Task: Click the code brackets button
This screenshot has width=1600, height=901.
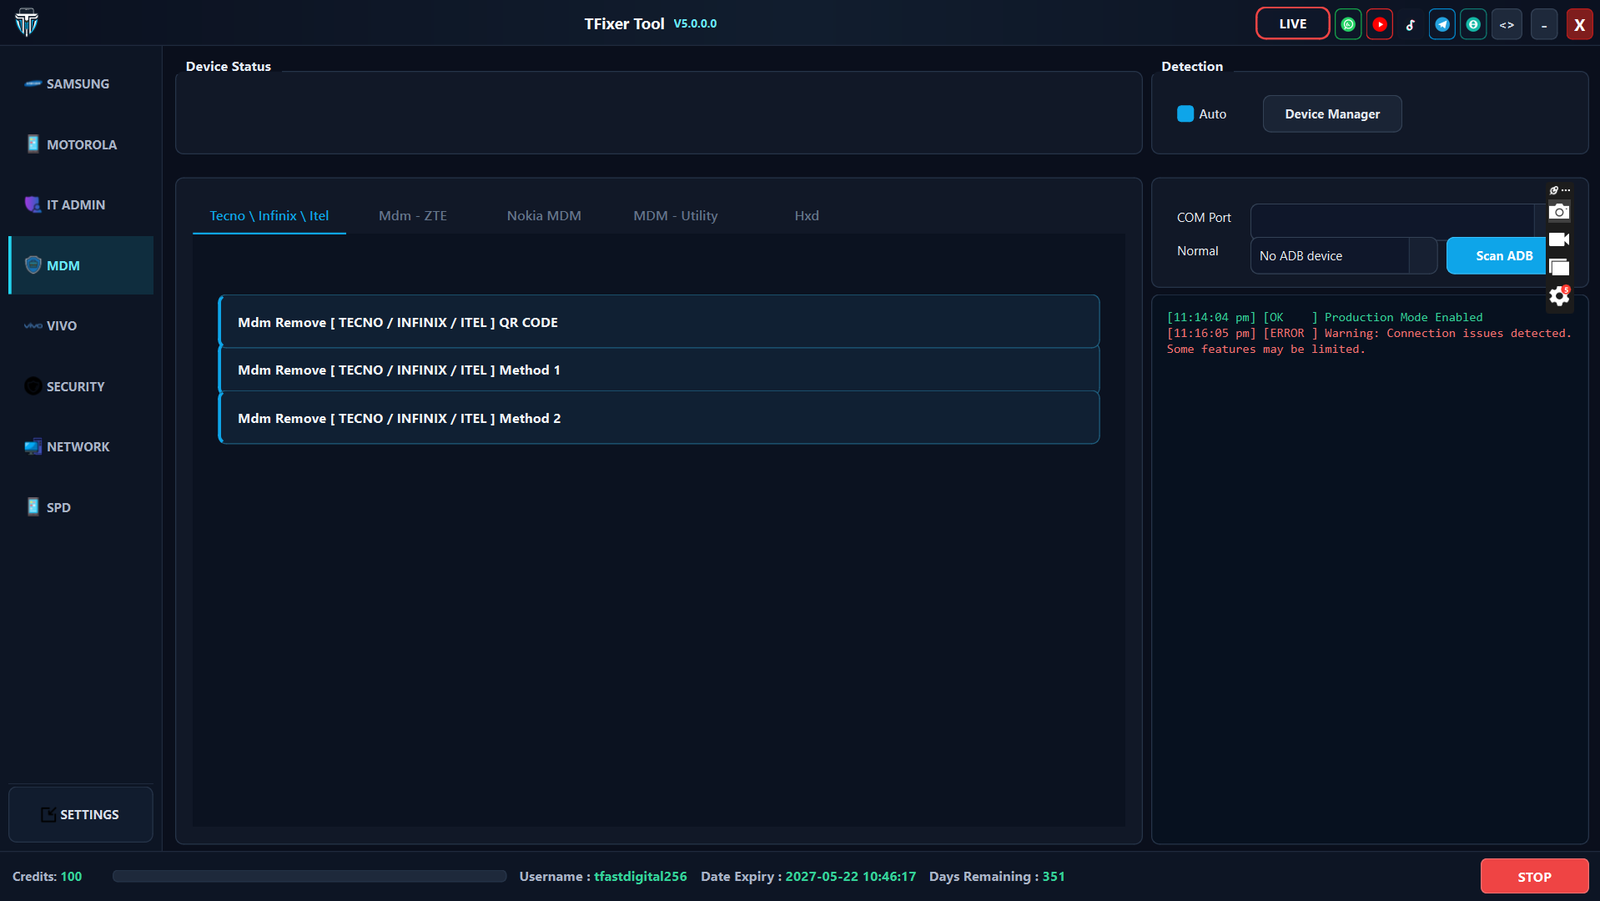Action: pyautogui.click(x=1507, y=24)
